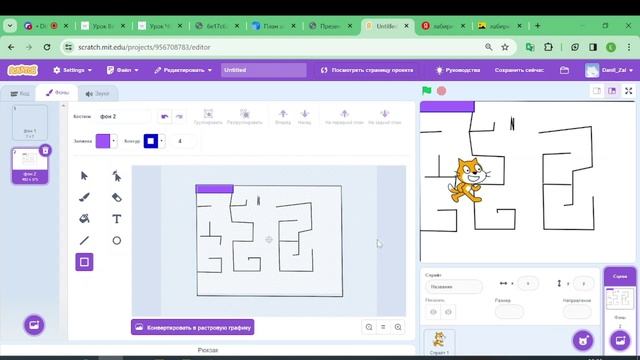640x360 pixels.
Task: Click Конвертировать в растровую графику button
Action: 193,327
